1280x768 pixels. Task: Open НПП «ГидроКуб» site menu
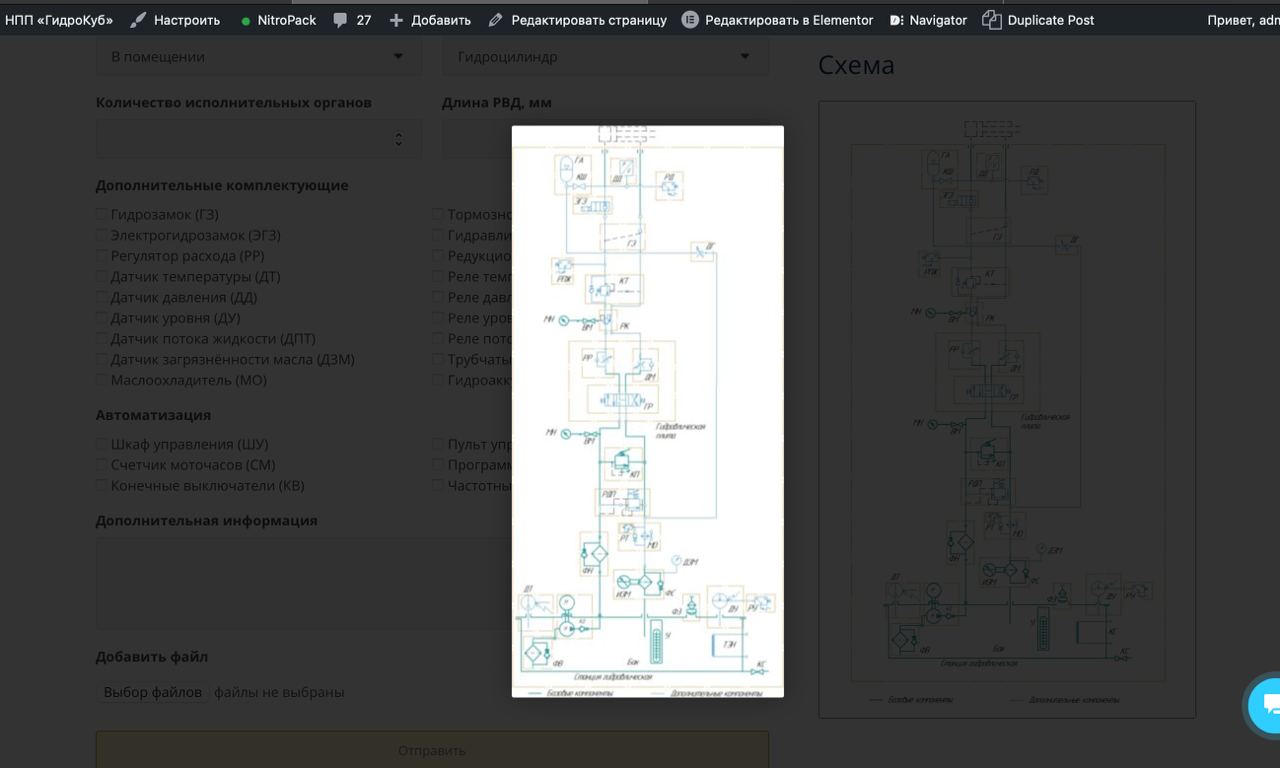pyautogui.click(x=59, y=20)
